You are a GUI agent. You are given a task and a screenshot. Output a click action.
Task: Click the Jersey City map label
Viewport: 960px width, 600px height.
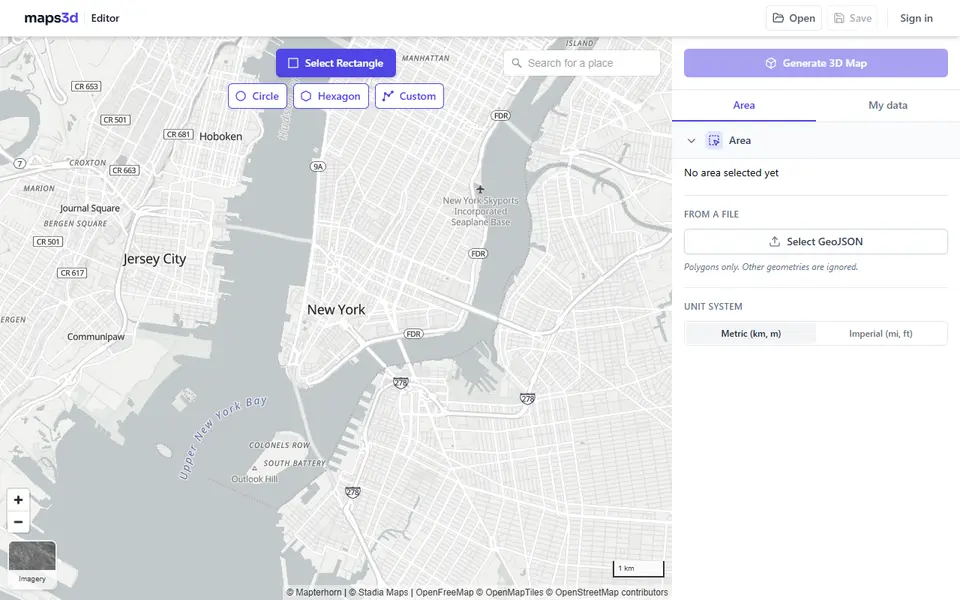click(x=154, y=259)
